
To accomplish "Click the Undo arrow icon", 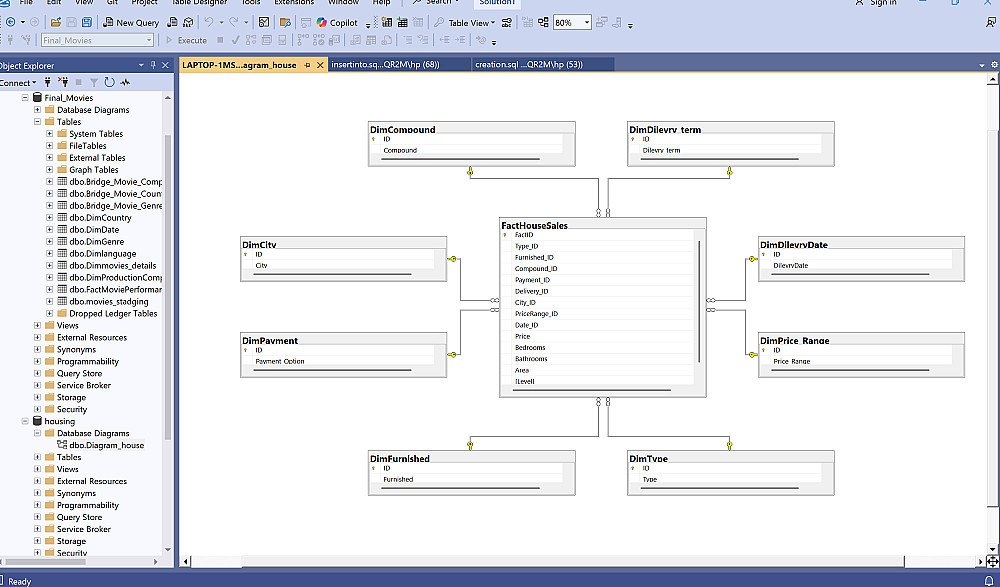I will tap(209, 22).
